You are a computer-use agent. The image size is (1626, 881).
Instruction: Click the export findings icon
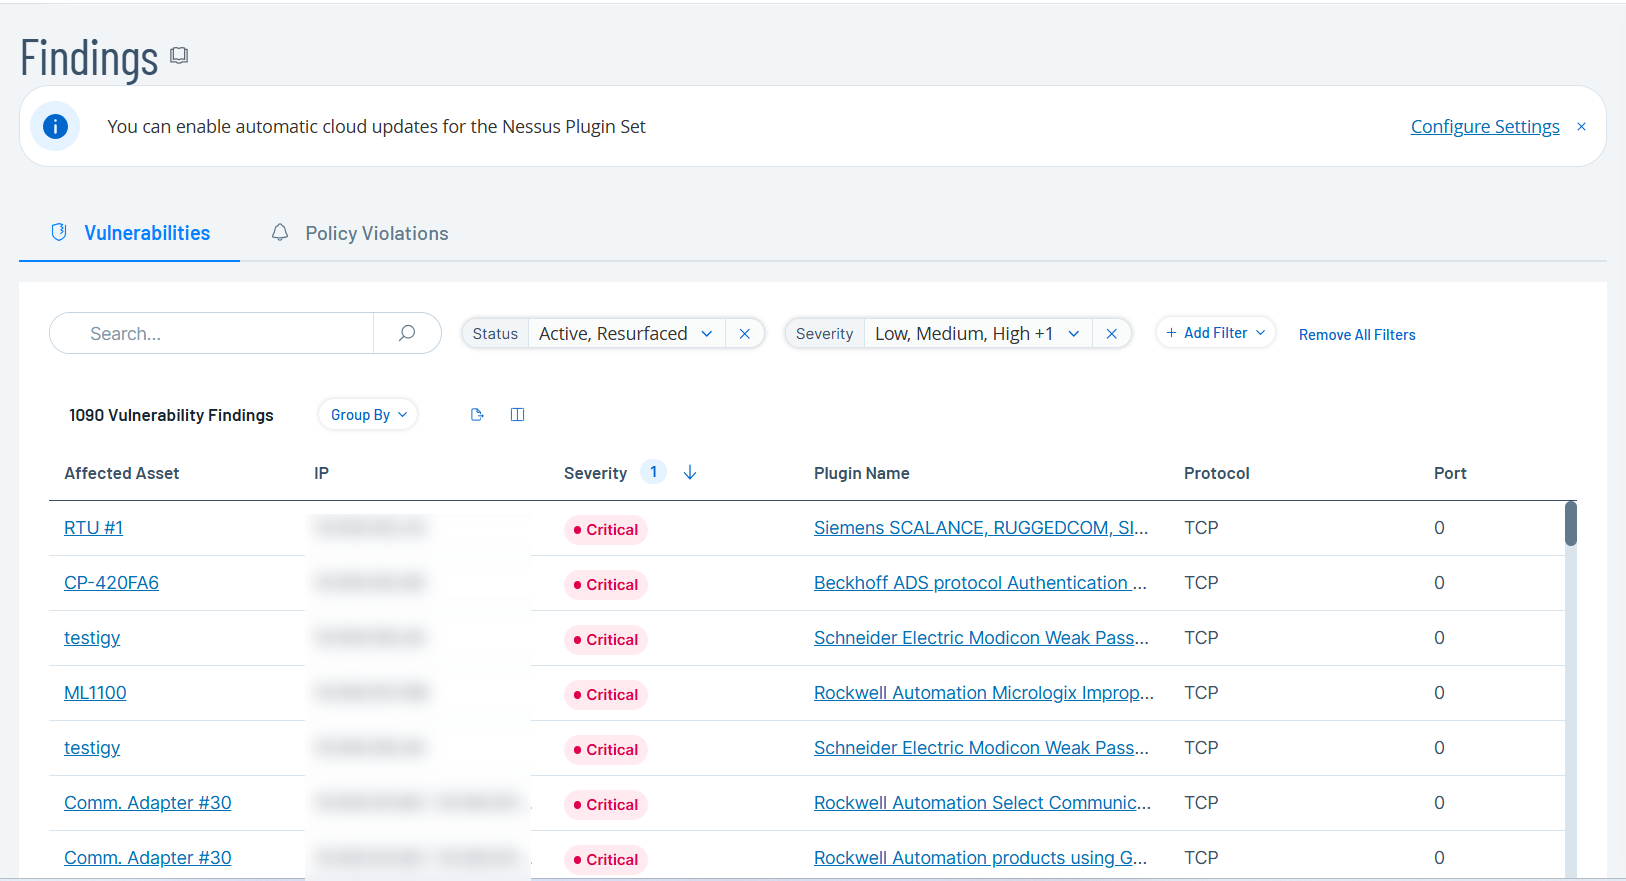click(477, 415)
